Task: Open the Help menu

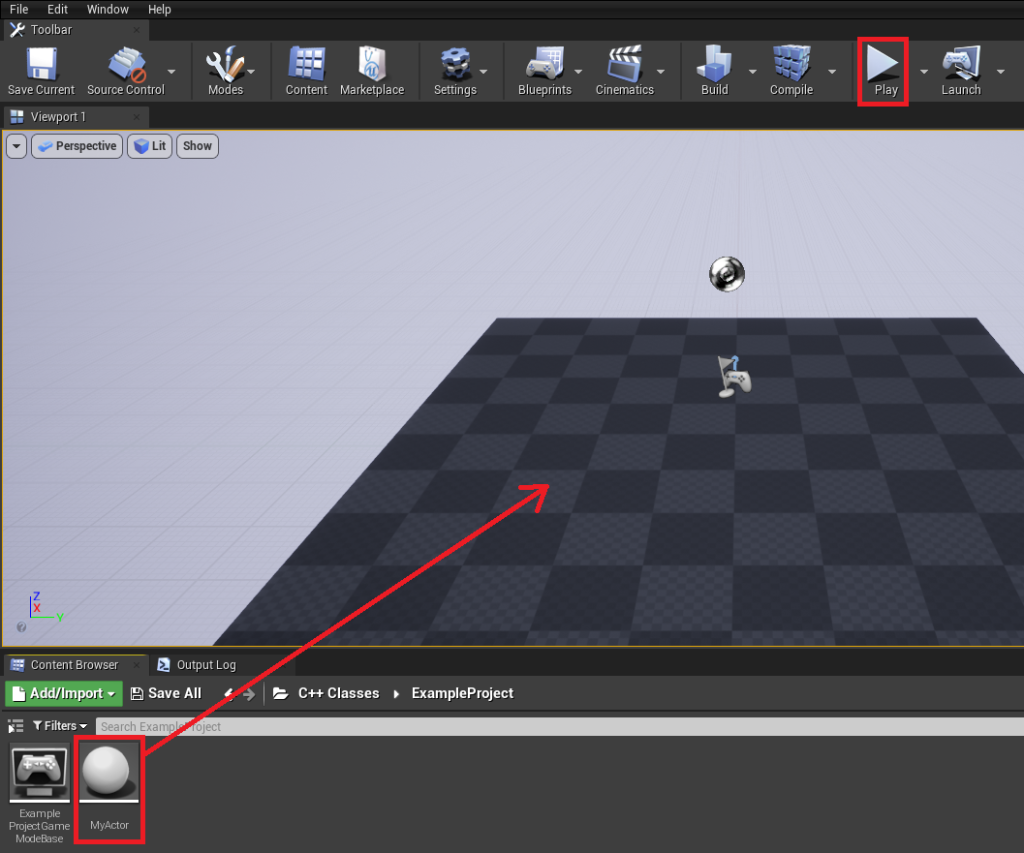Action: [159, 9]
